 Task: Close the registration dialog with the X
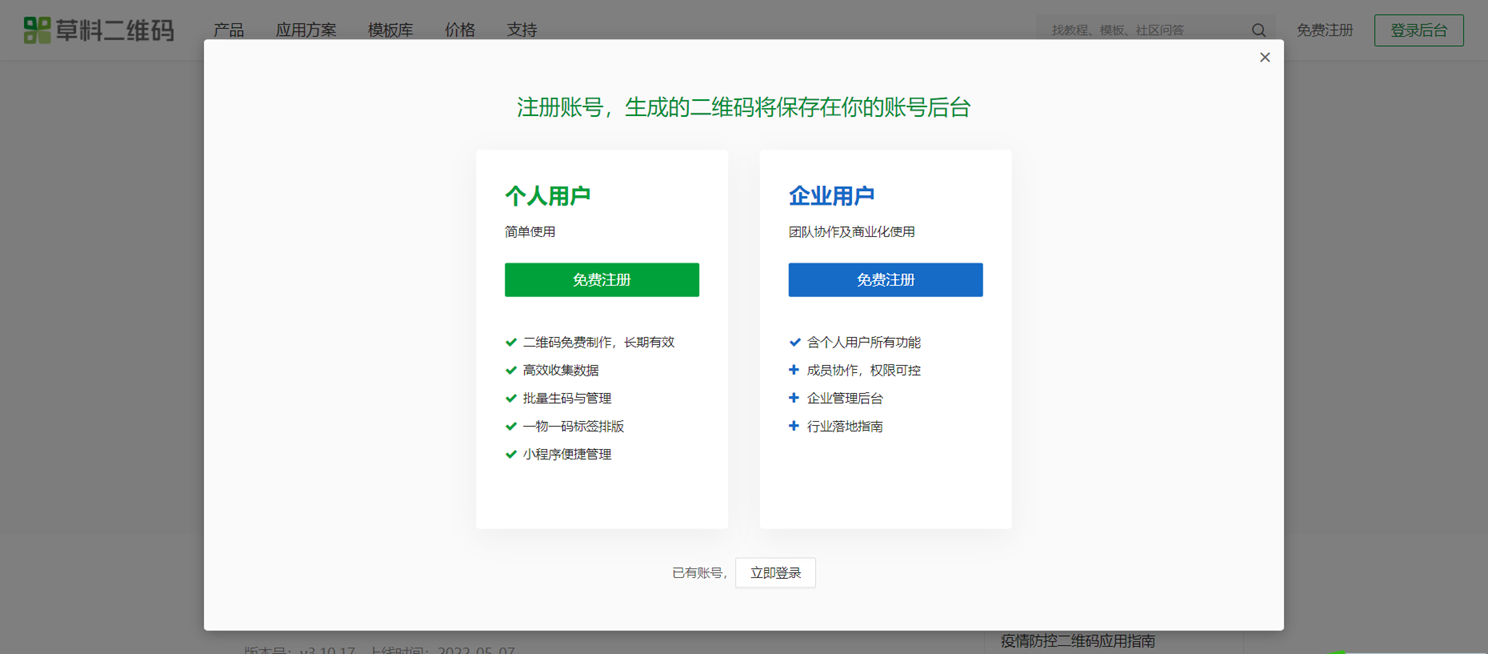click(1265, 57)
